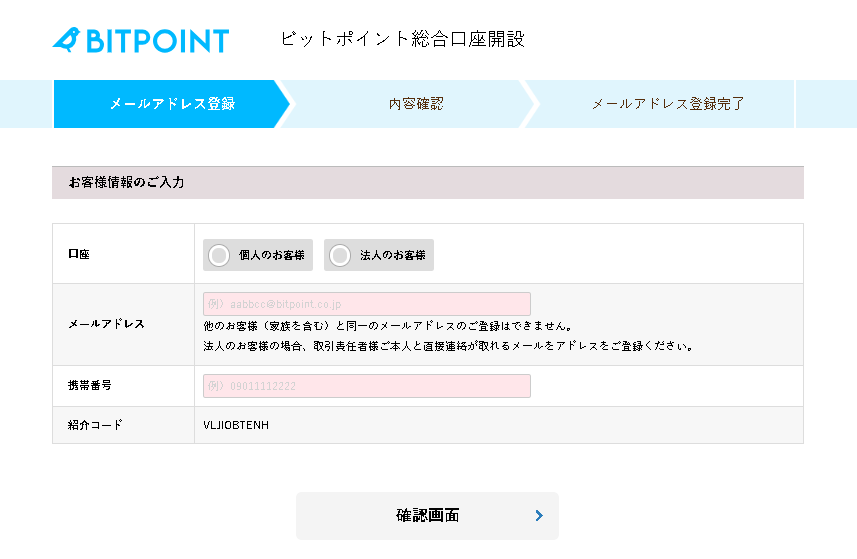Viewport: 857px width, 559px height.
Task: Click the note about duplicate email registration
Action: pyautogui.click(x=387, y=326)
